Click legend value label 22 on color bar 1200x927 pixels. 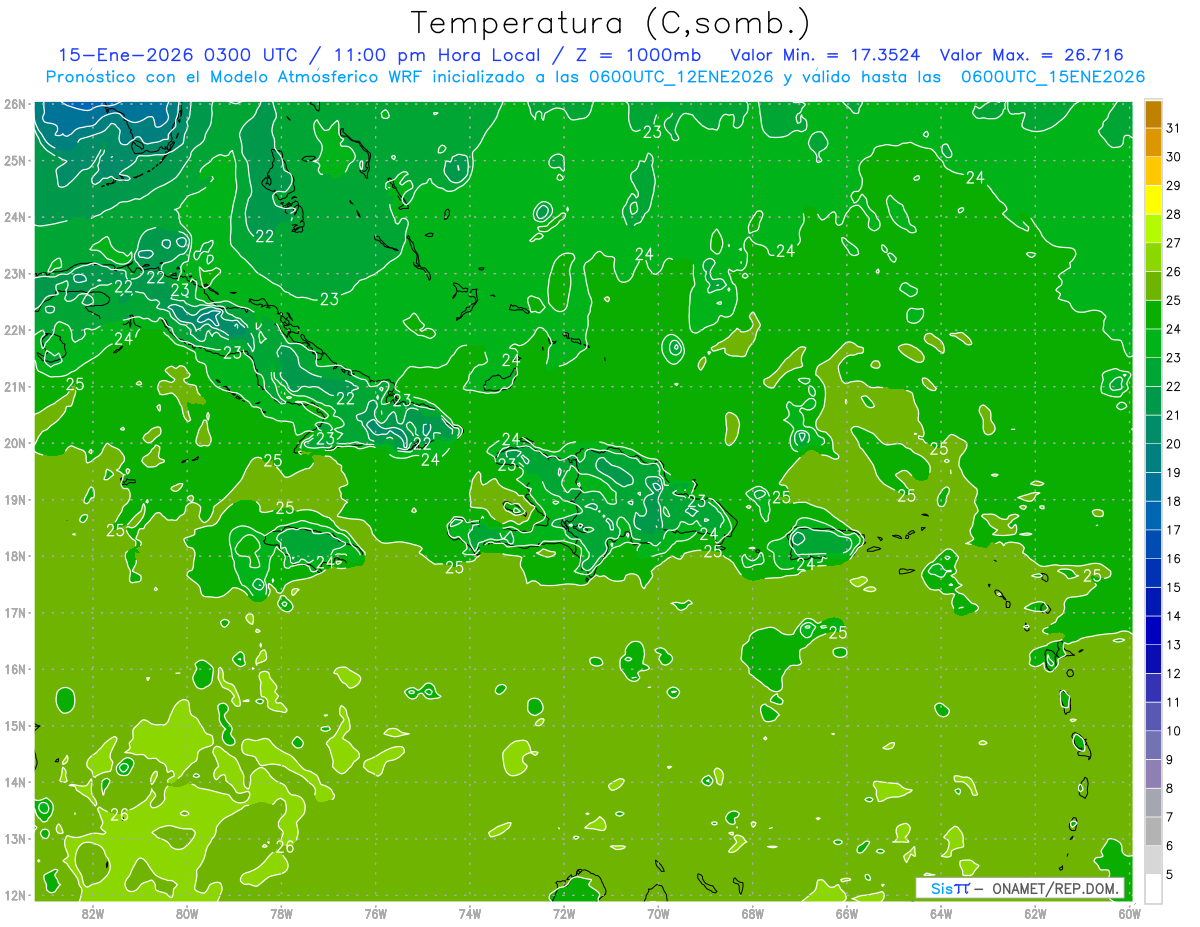1173,387
